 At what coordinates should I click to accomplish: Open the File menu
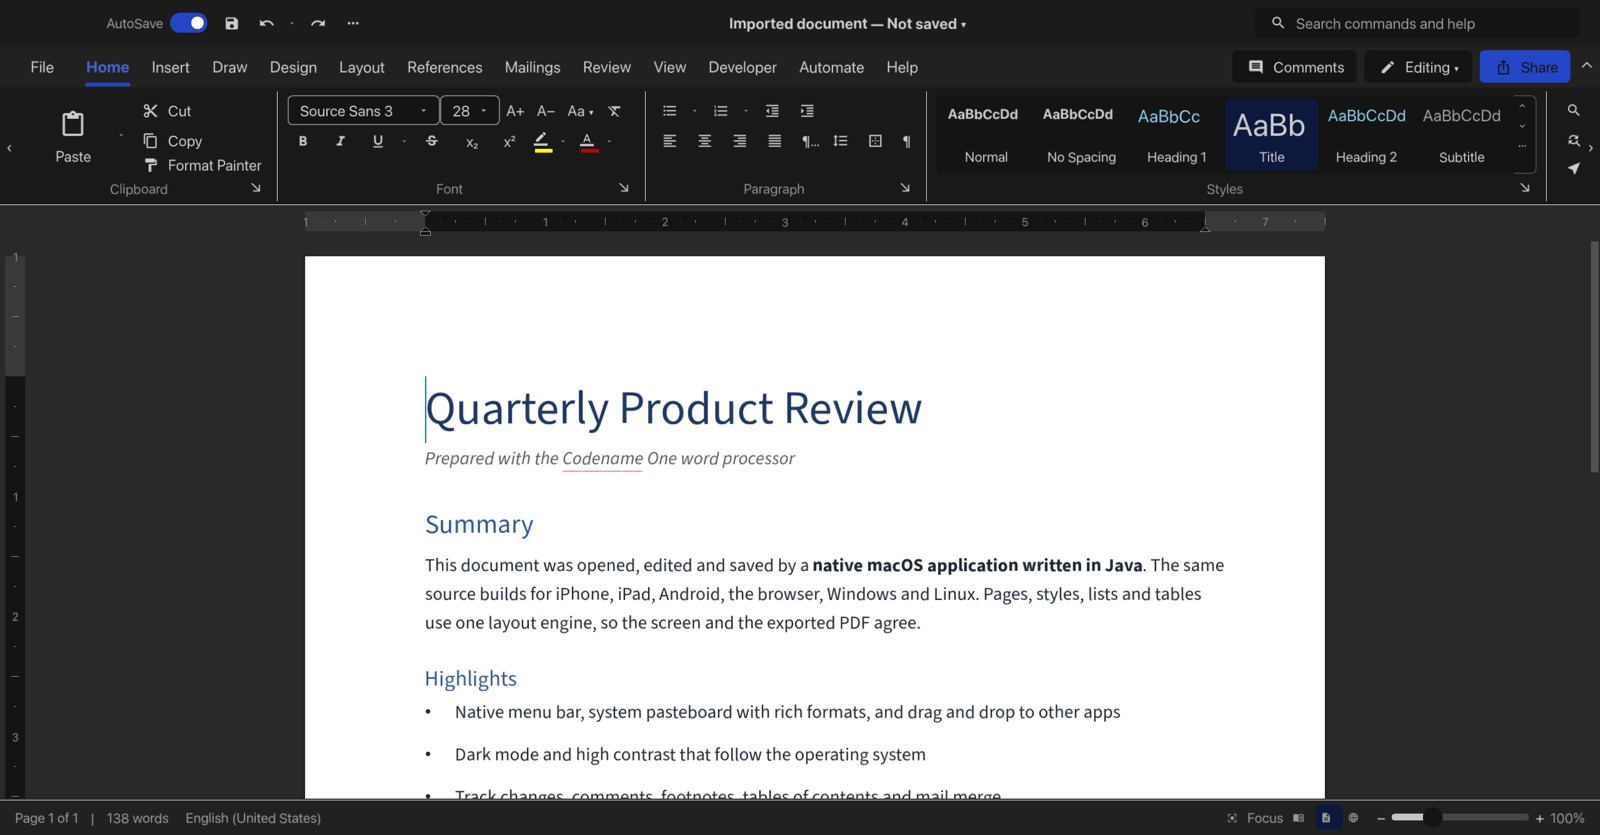click(x=42, y=67)
